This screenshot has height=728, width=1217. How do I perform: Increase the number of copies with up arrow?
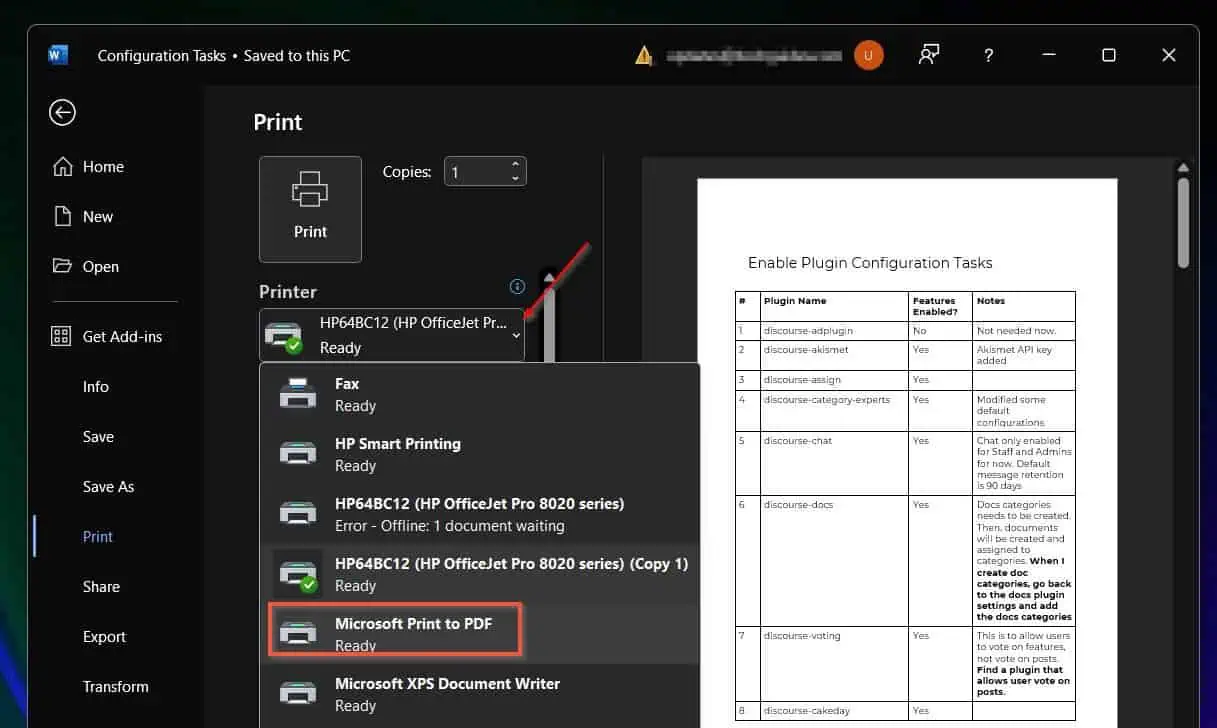515,165
